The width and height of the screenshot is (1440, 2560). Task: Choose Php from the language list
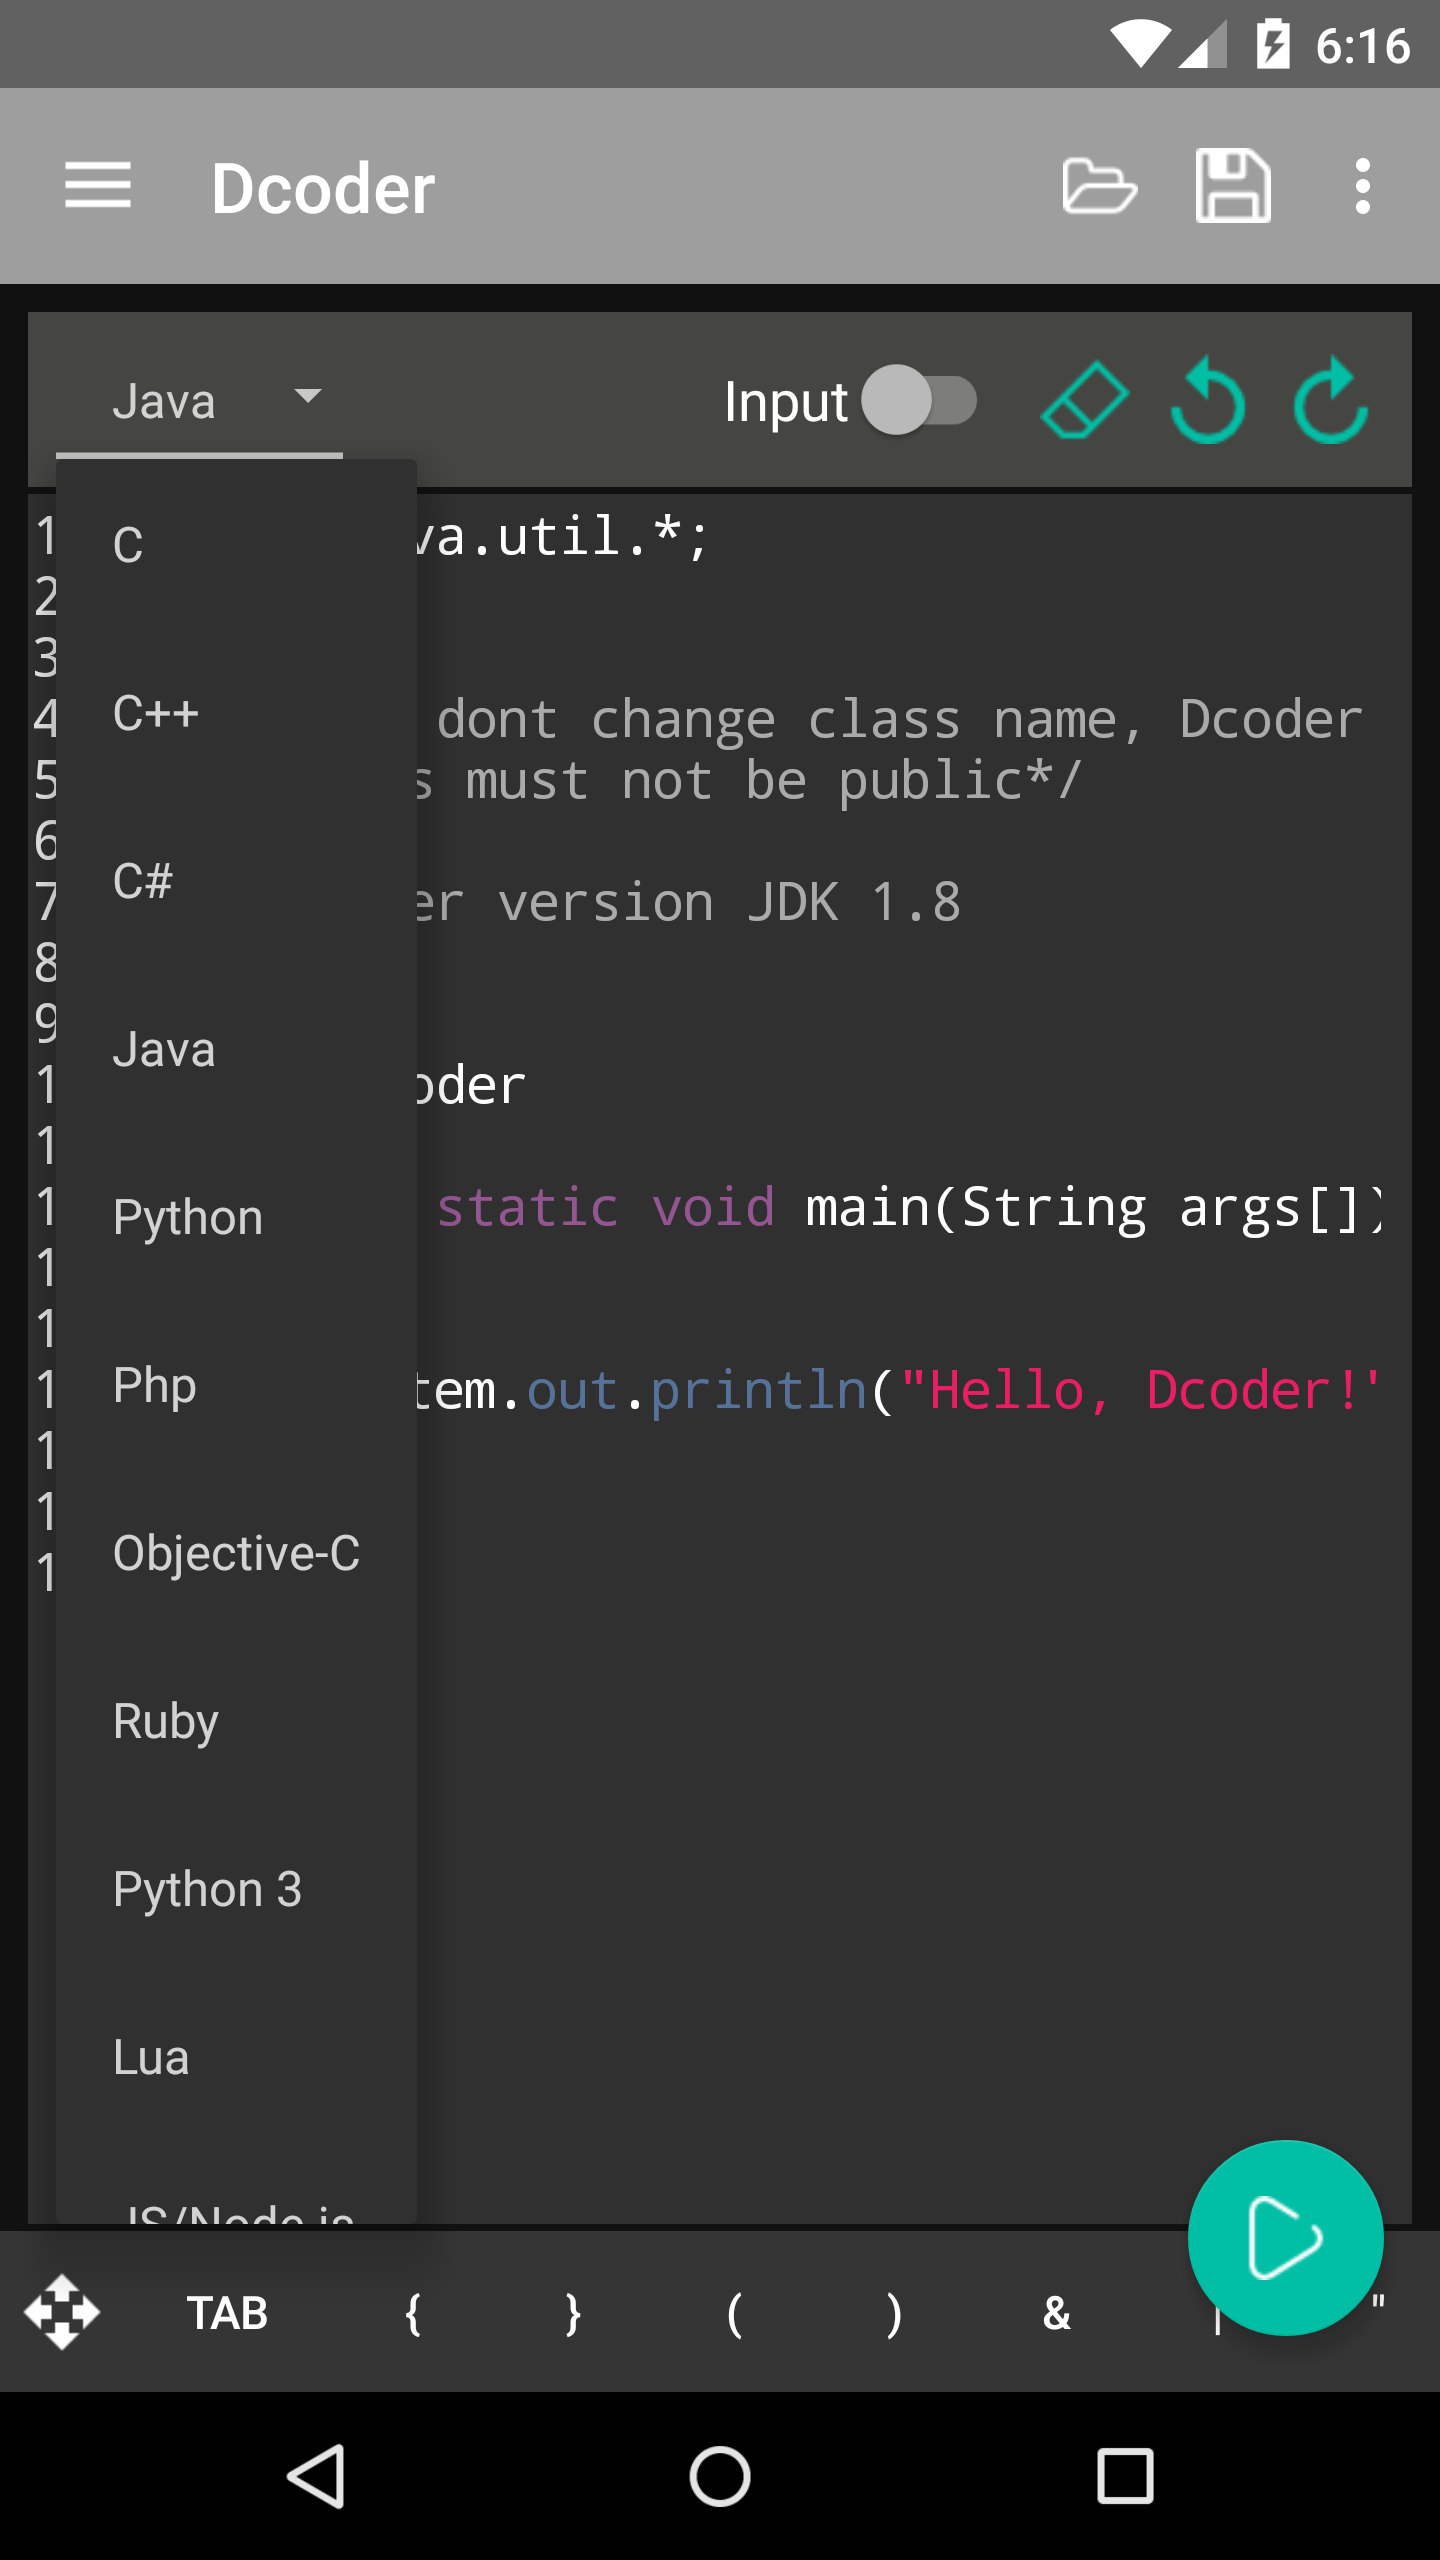pos(153,1384)
